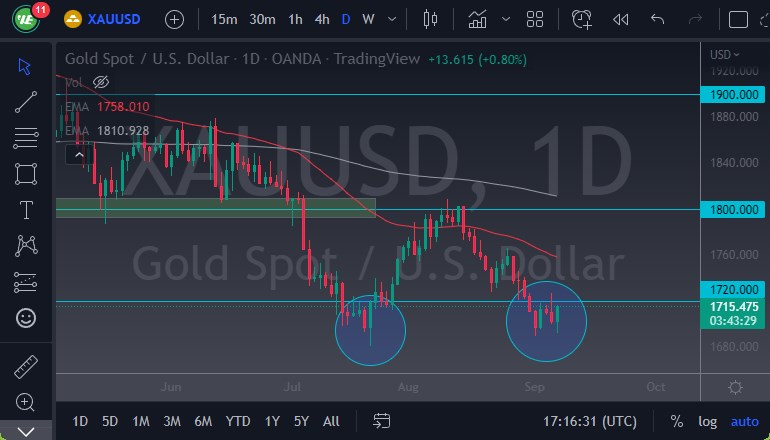
Task: Switch to the 4h timeframe
Action: pyautogui.click(x=322, y=19)
